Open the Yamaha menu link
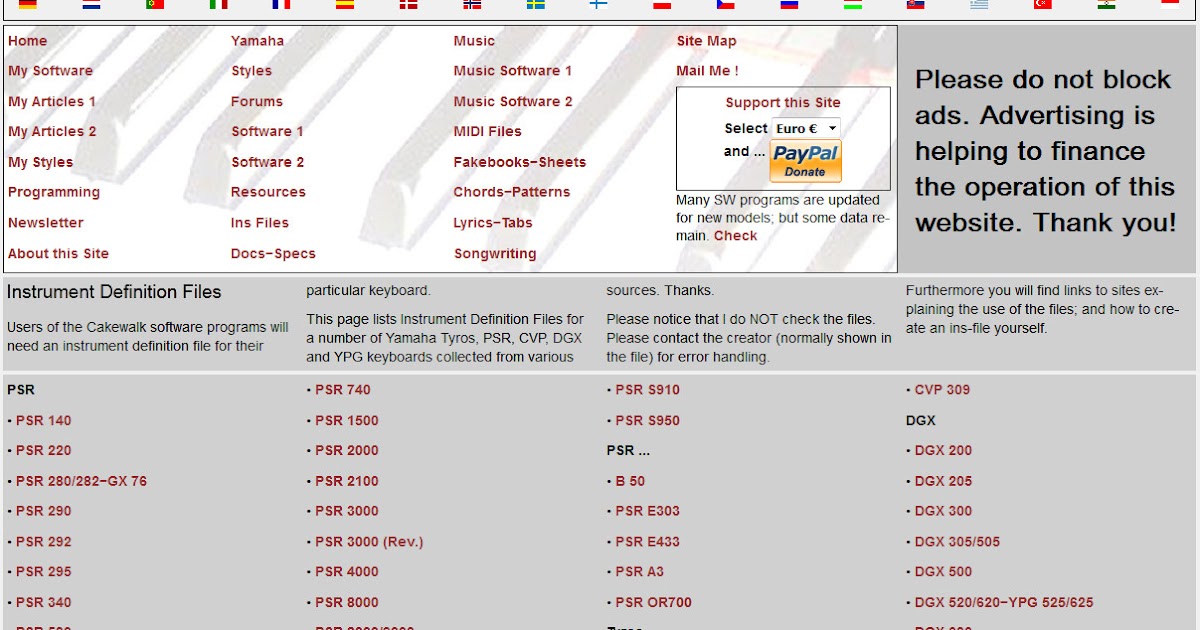Screen dimensions: 1200x630 257,41
